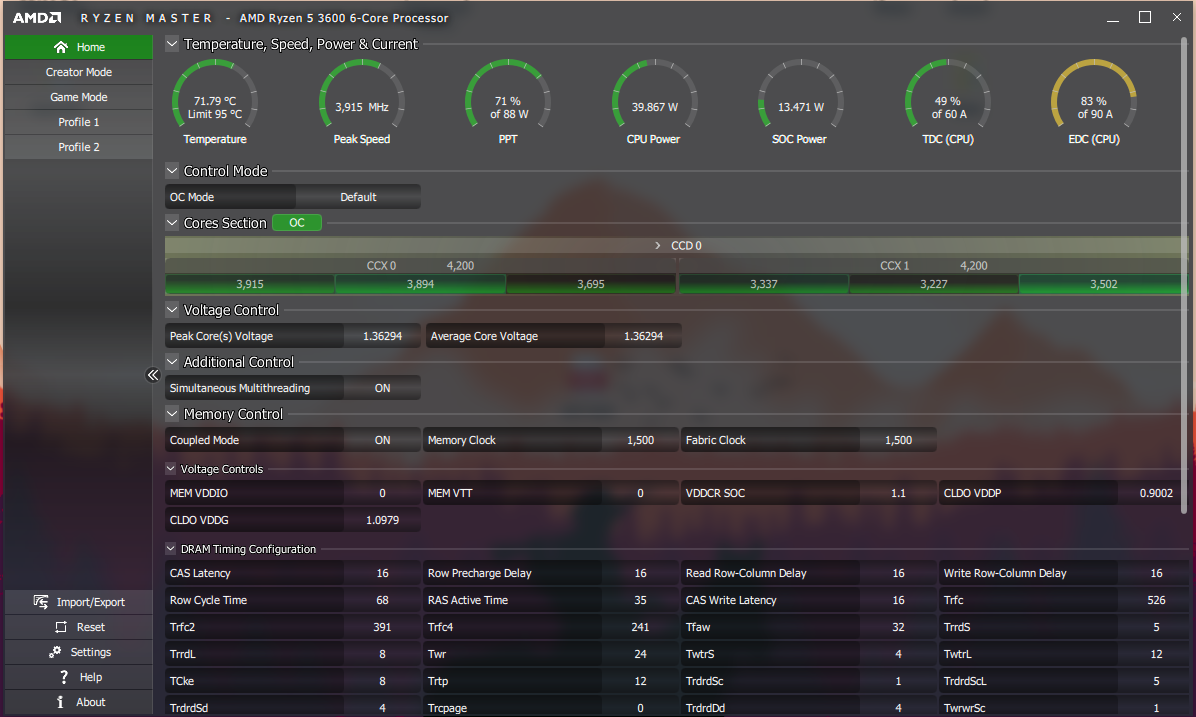The width and height of the screenshot is (1196, 717).
Task: Collapse the Control Mode section
Action: 172,171
